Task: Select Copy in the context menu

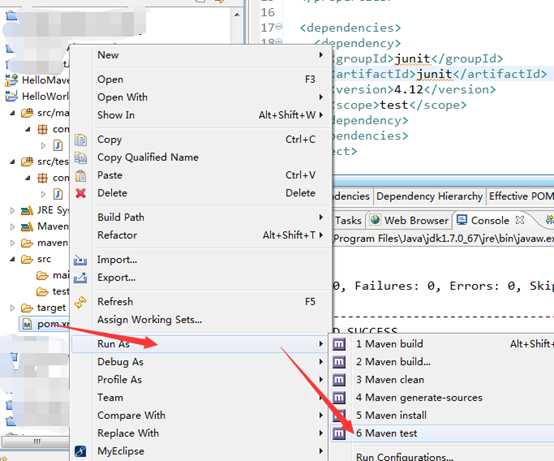Action: click(x=201, y=140)
